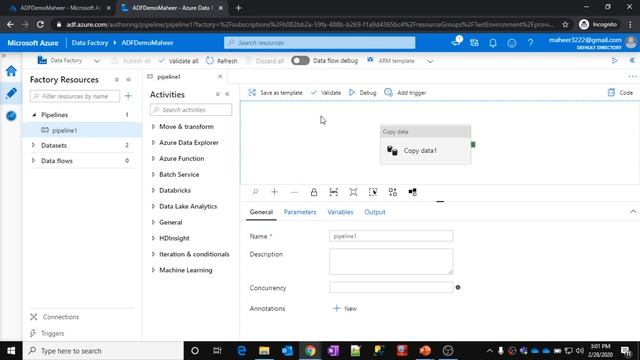Enable lasso selection mode
The image size is (640, 360).
pyautogui.click(x=373, y=192)
